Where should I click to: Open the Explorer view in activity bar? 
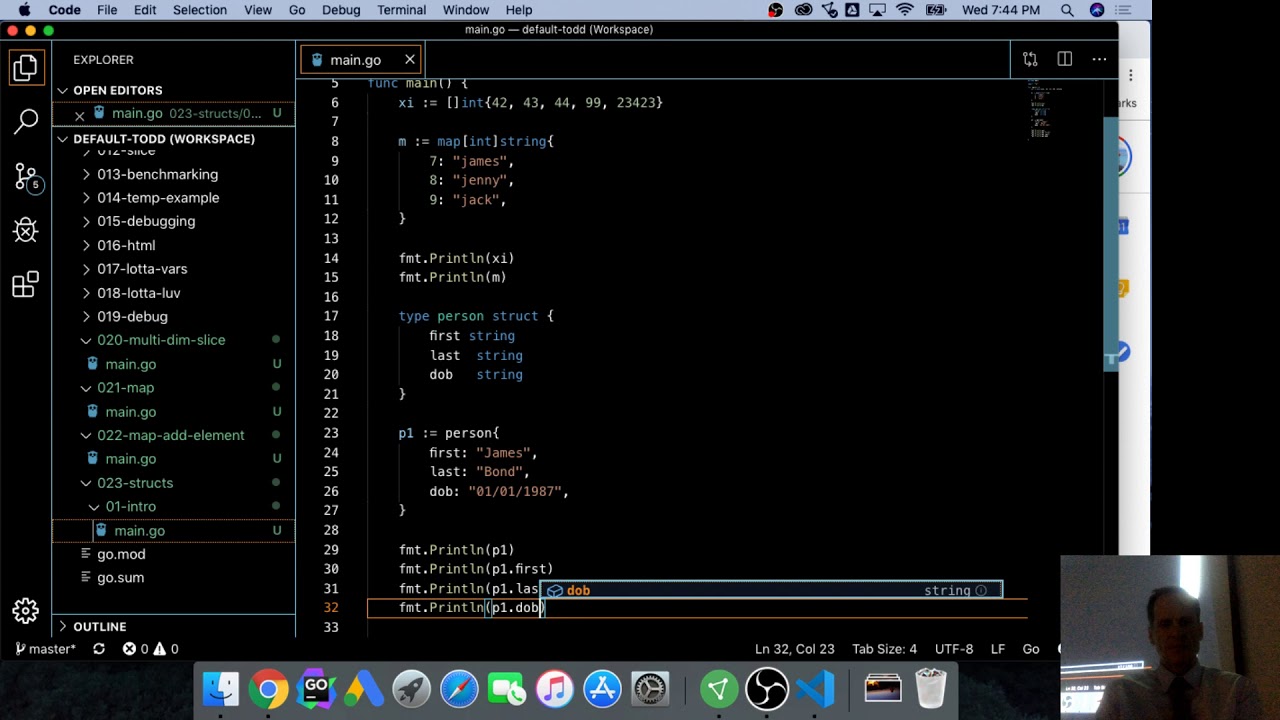click(26, 67)
